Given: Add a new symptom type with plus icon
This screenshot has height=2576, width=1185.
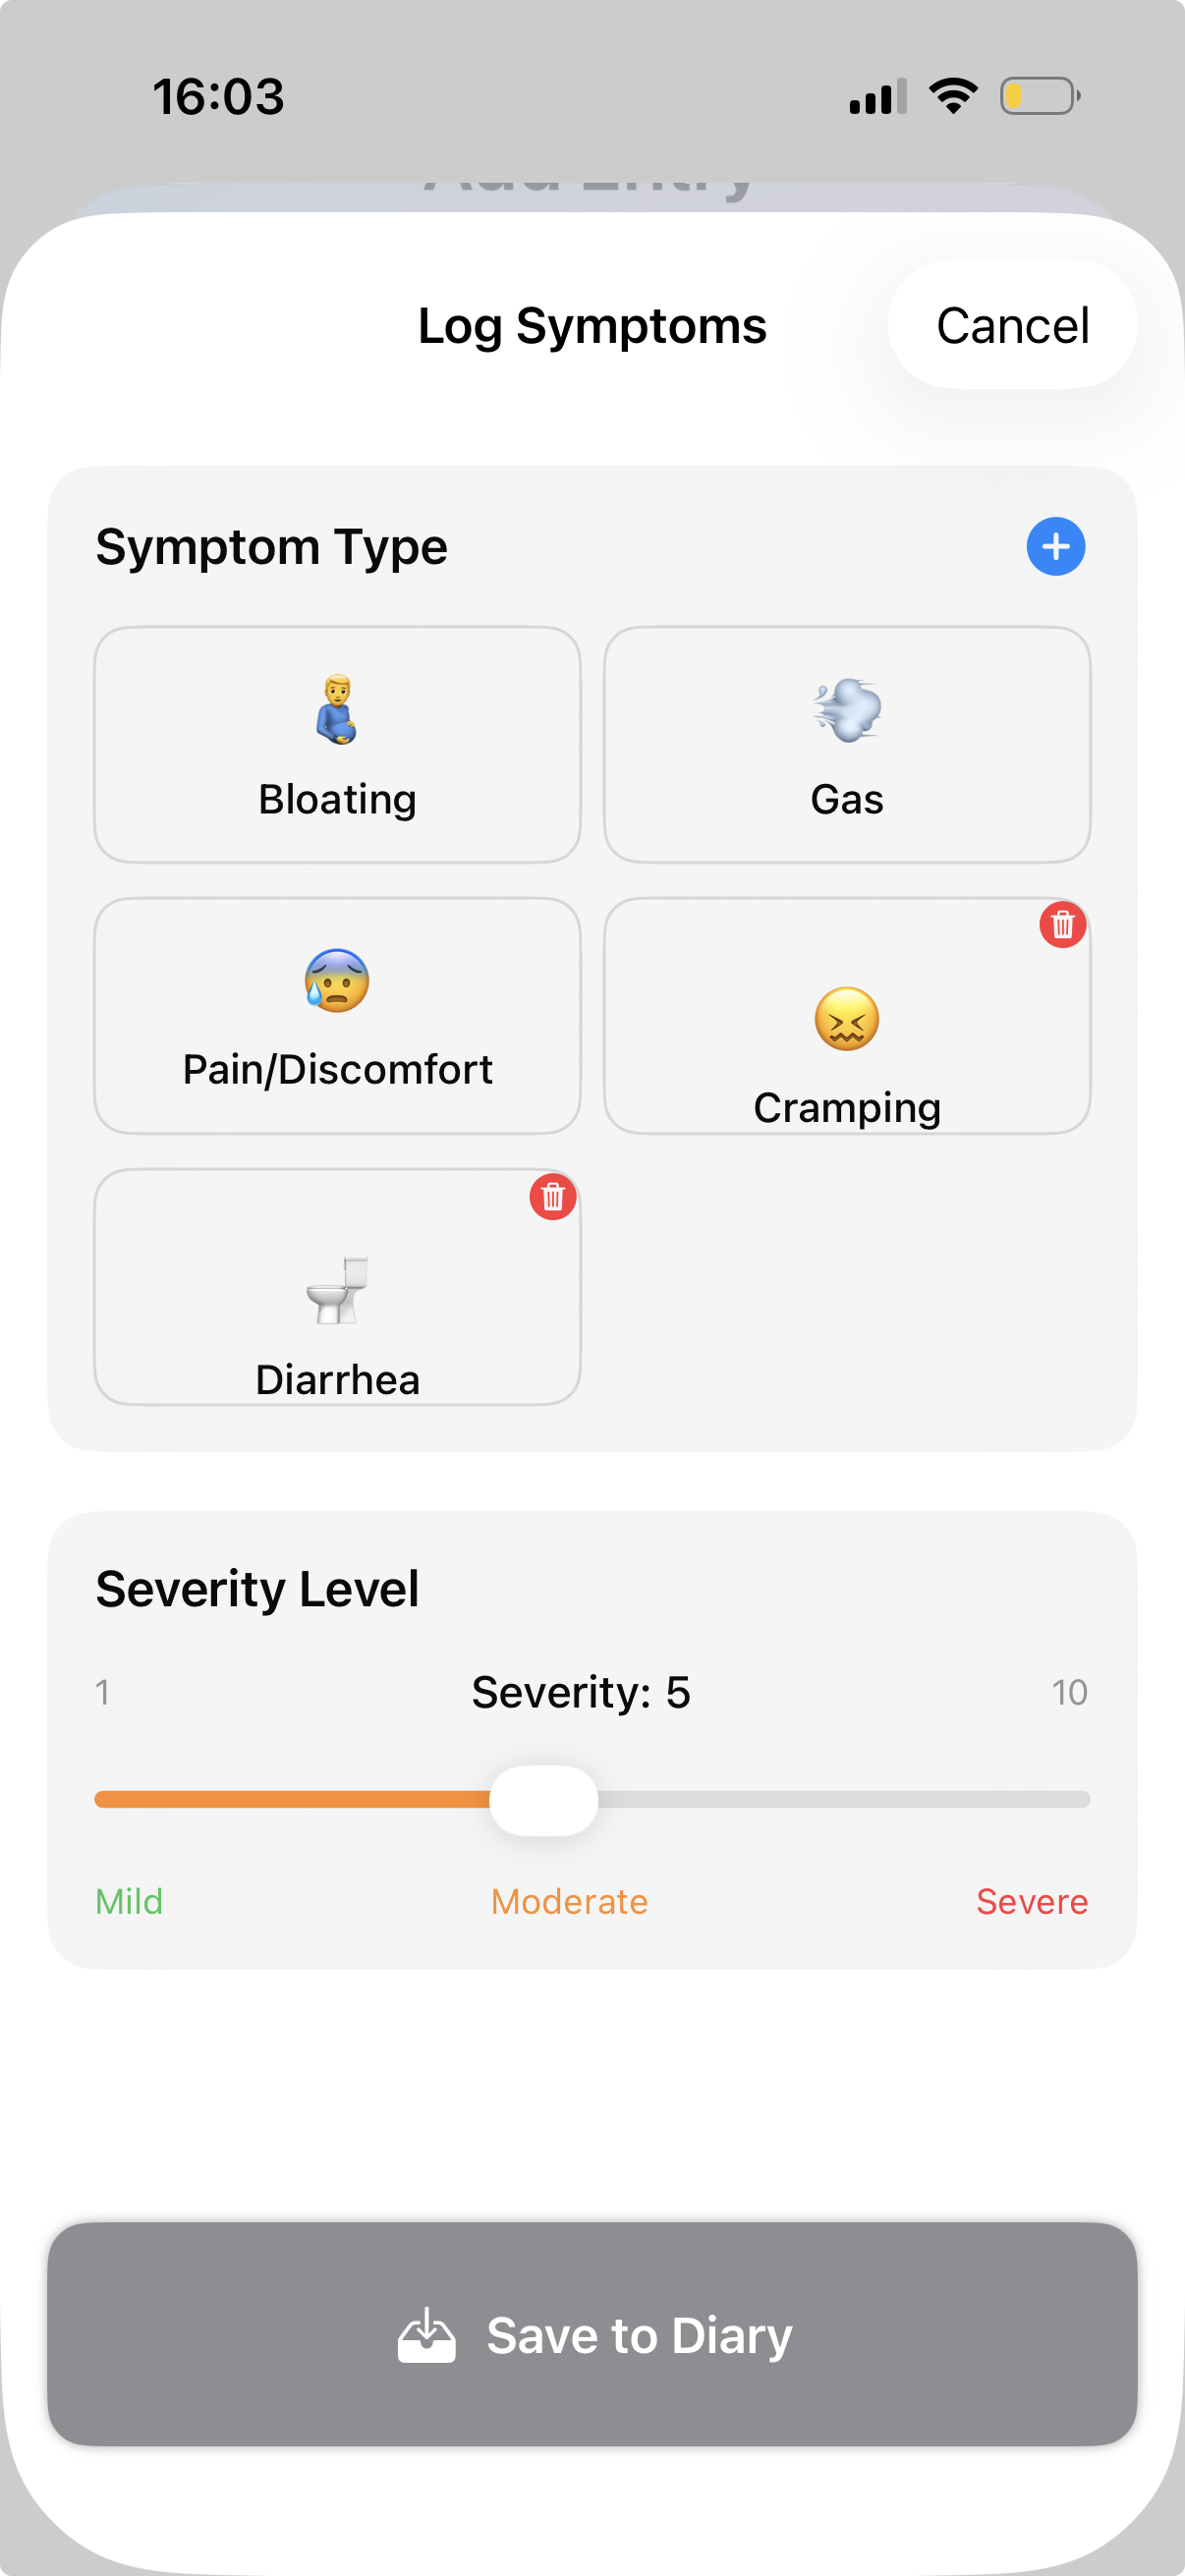Looking at the screenshot, I should pos(1055,546).
